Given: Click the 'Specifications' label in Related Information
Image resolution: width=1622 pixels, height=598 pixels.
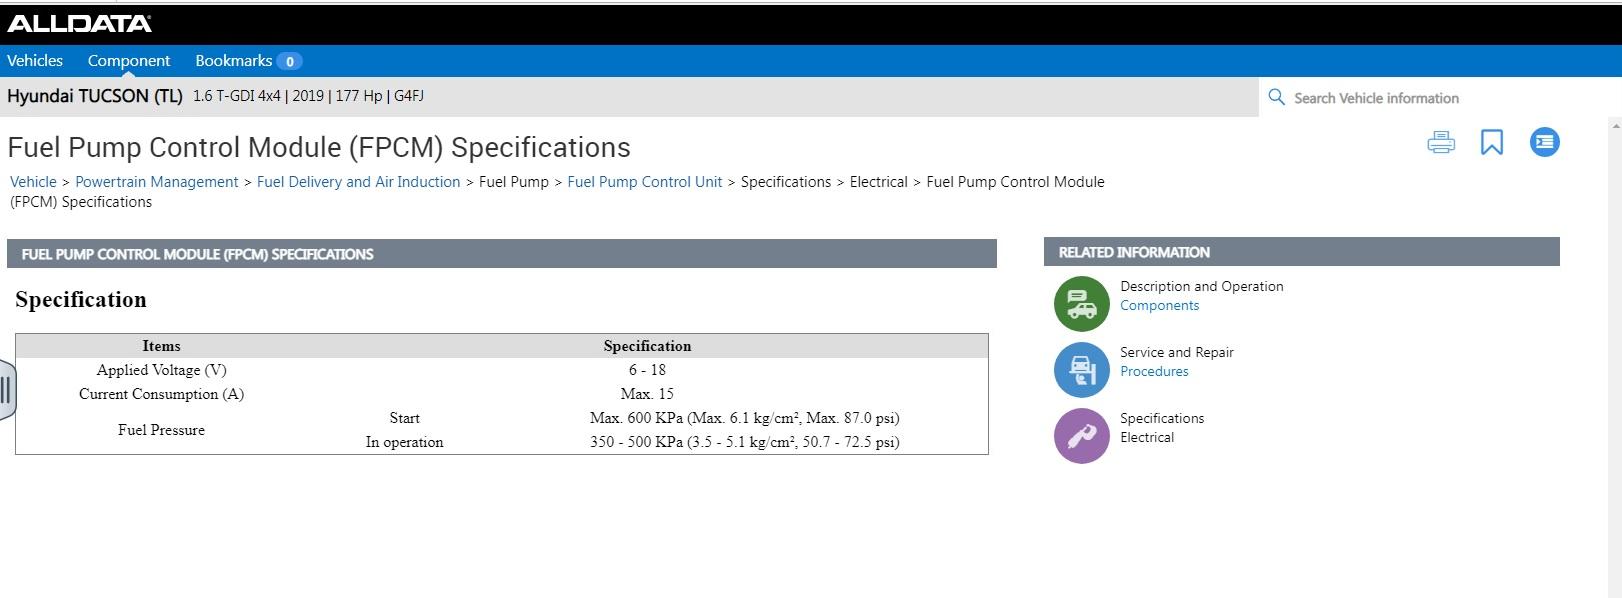Looking at the screenshot, I should (1162, 418).
